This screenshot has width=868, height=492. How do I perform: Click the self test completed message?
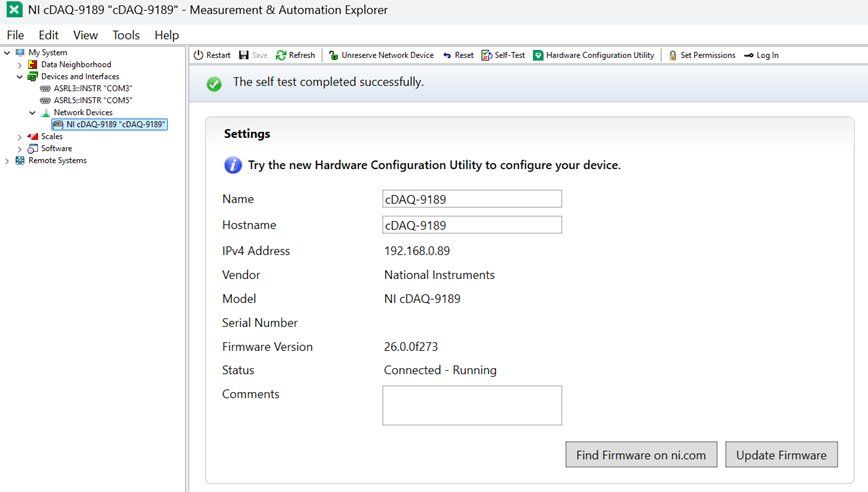pyautogui.click(x=328, y=82)
